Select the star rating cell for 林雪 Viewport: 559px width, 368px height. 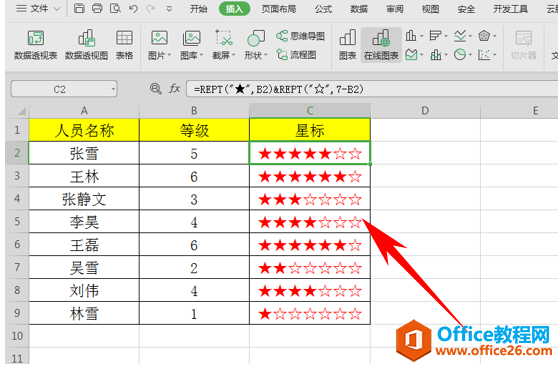pyautogui.click(x=310, y=313)
